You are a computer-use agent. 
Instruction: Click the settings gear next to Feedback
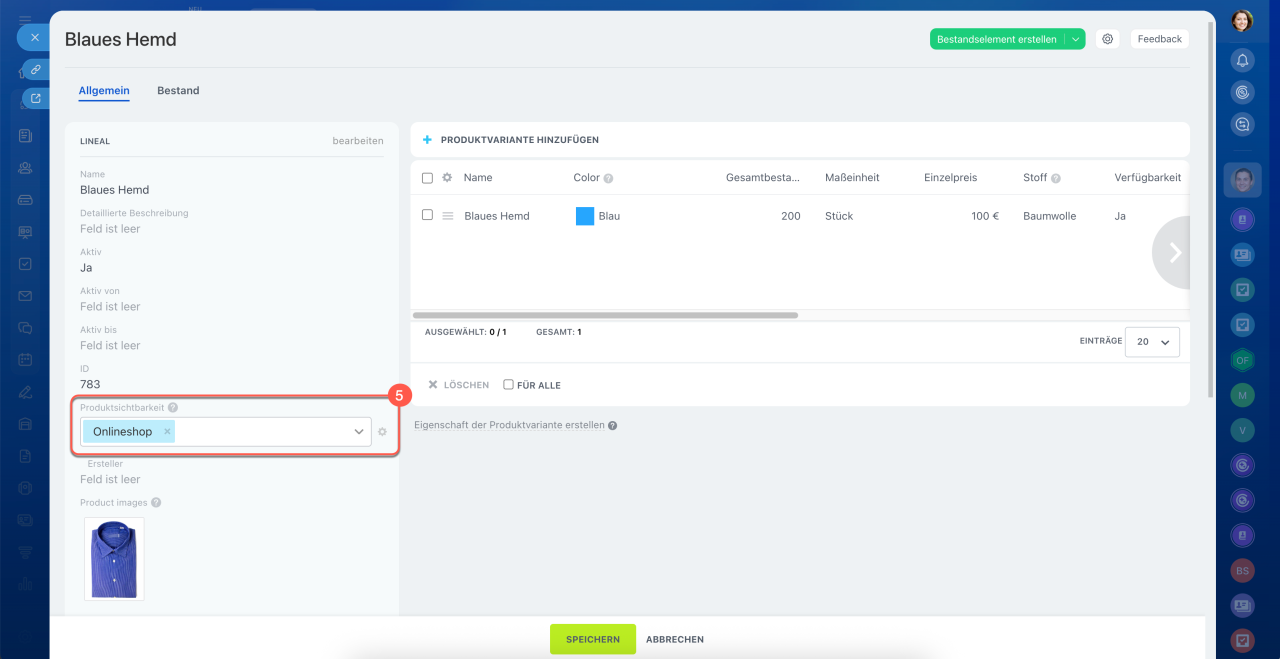click(x=1107, y=39)
